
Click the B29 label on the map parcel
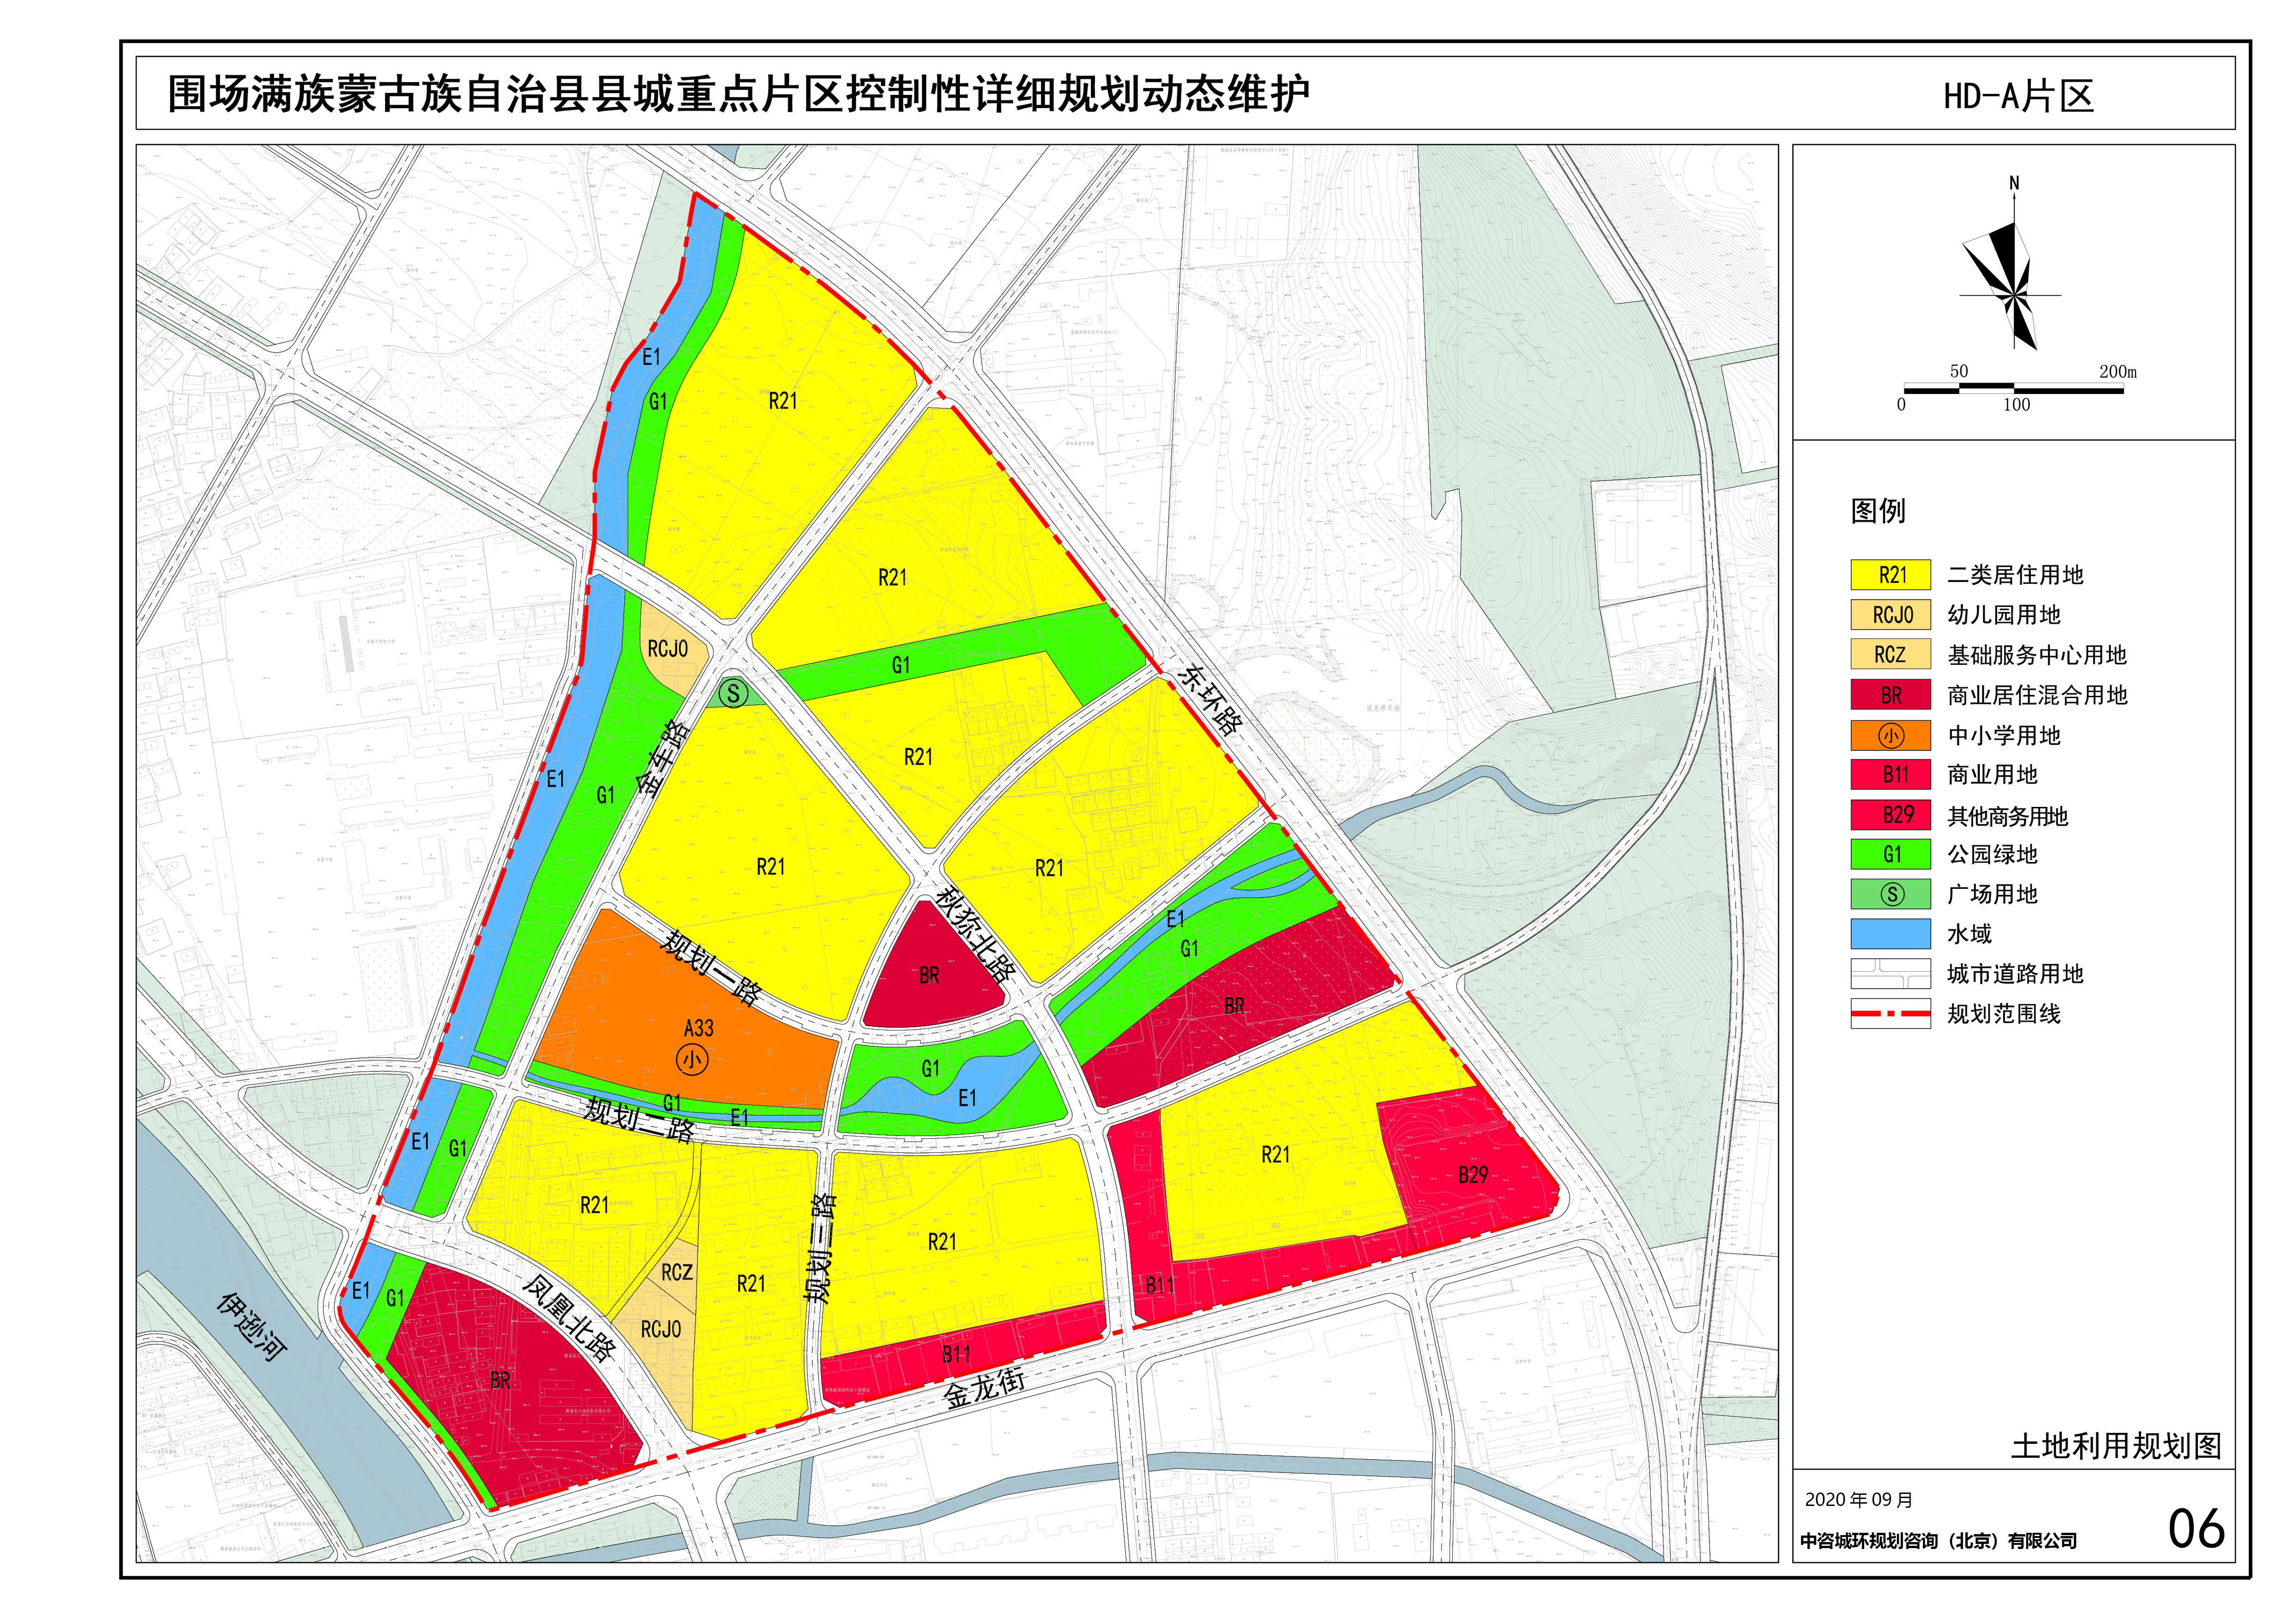pyautogui.click(x=1472, y=1175)
